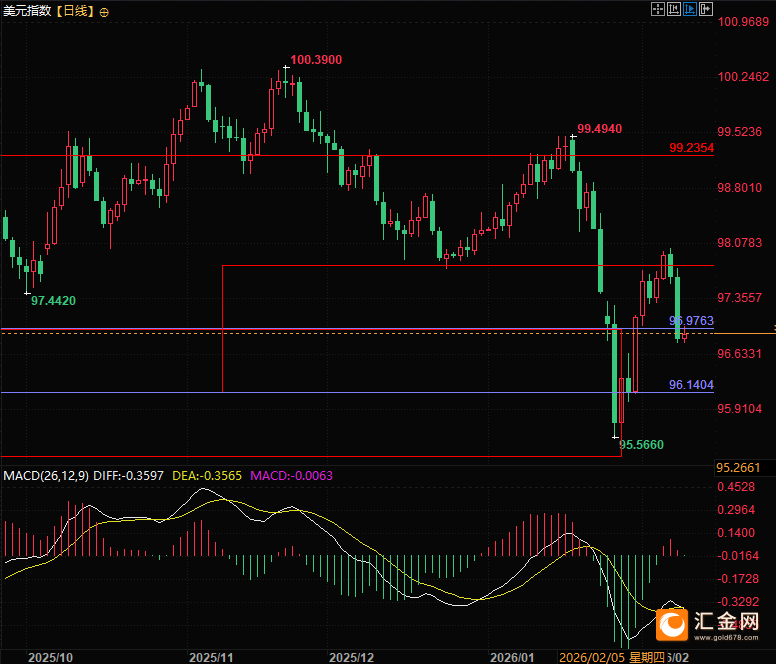Click 0.2964 on the MACD axis
776x664 pixels.
coord(736,510)
